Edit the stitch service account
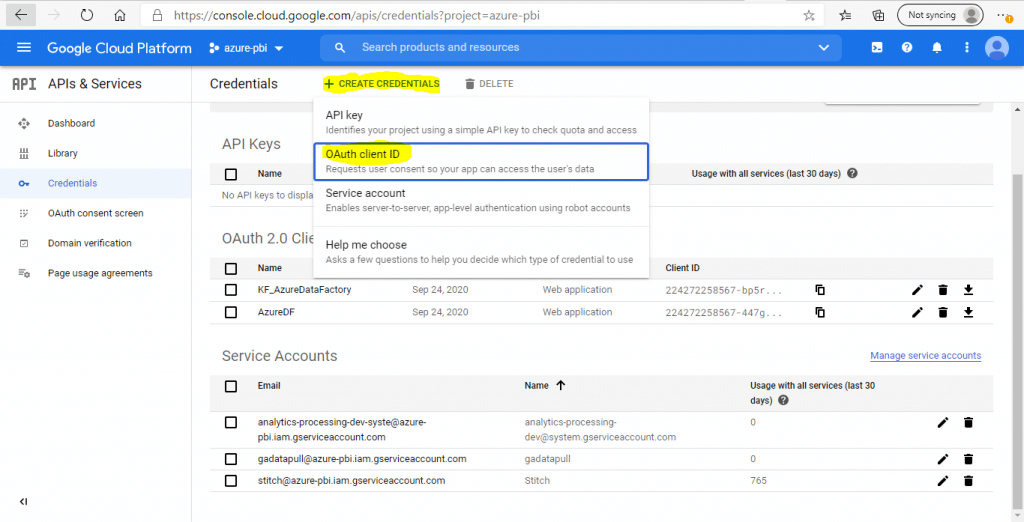Viewport: 1024px width, 522px height. (943, 481)
